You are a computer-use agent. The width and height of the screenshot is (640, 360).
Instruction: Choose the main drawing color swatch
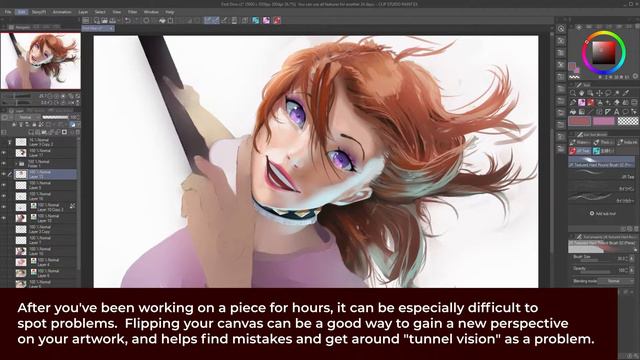[x=580, y=121]
